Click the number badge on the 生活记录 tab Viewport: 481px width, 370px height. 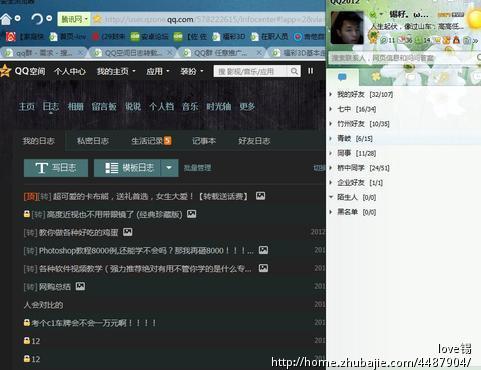(x=168, y=141)
